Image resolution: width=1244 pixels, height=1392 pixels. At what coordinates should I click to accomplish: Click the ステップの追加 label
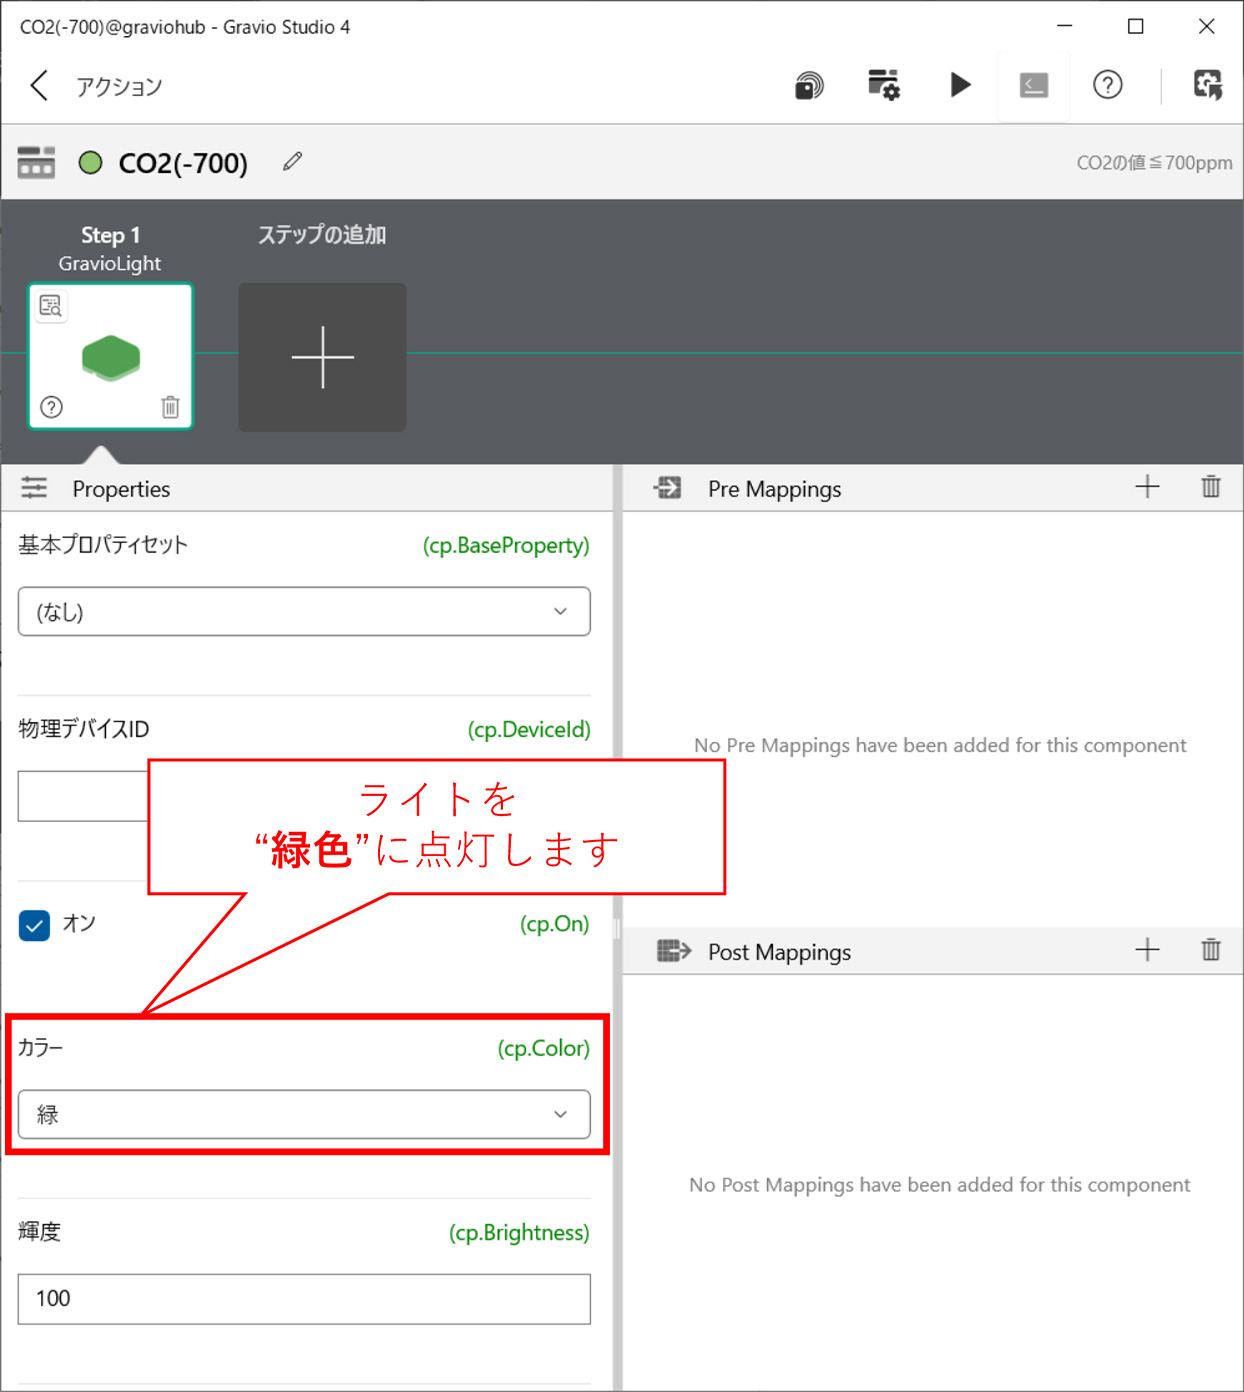[x=322, y=235]
